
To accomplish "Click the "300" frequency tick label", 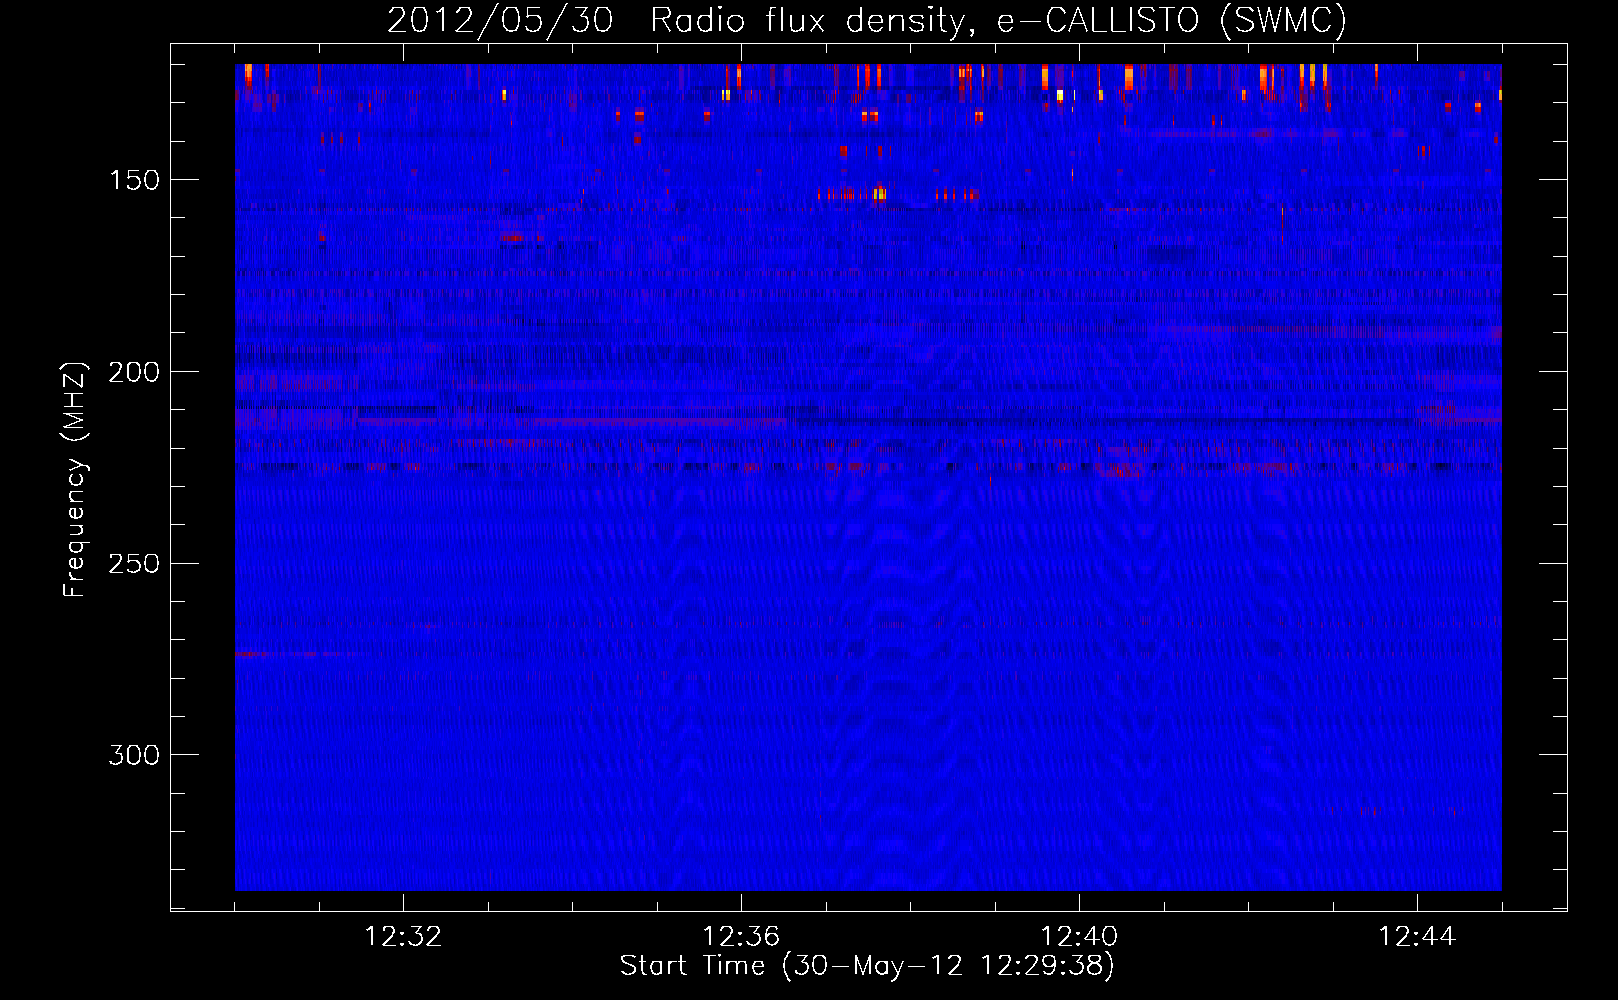I will (x=134, y=755).
